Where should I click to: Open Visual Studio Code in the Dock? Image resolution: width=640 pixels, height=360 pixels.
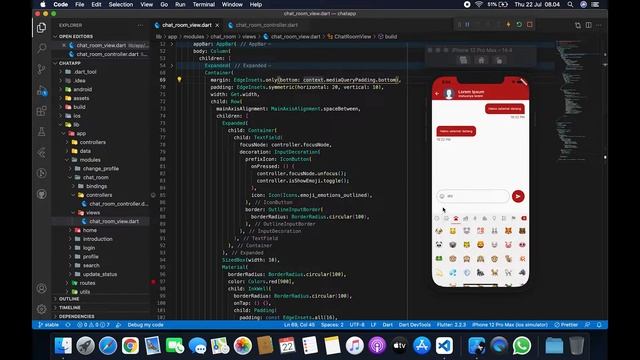point(444,346)
